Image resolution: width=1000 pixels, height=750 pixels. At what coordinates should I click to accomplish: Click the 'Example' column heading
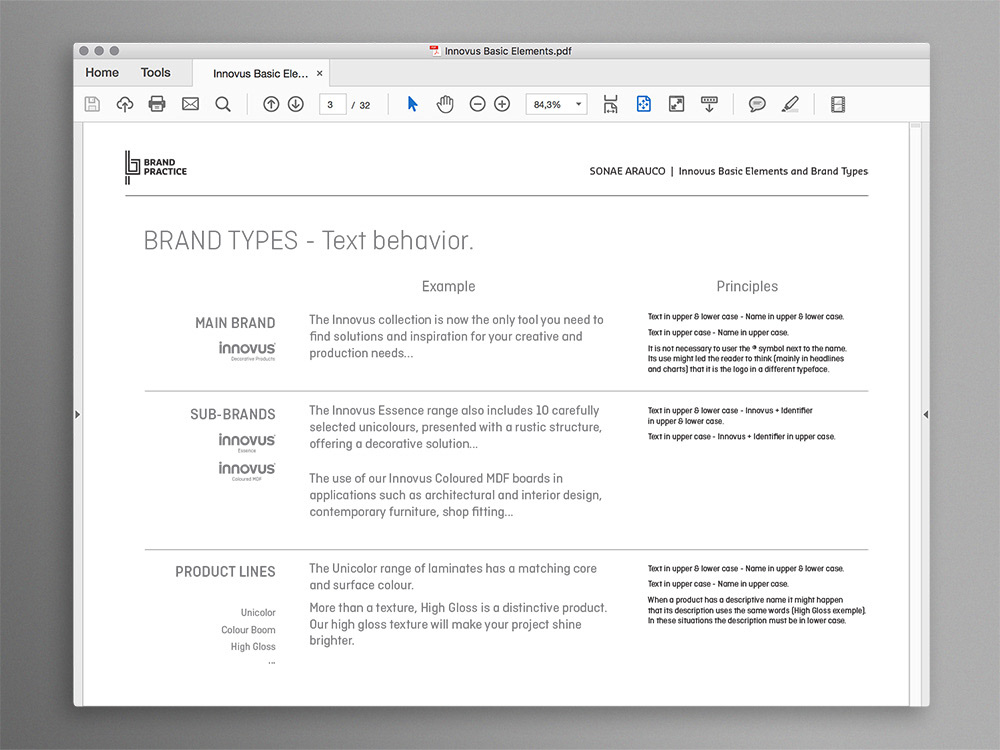[448, 286]
